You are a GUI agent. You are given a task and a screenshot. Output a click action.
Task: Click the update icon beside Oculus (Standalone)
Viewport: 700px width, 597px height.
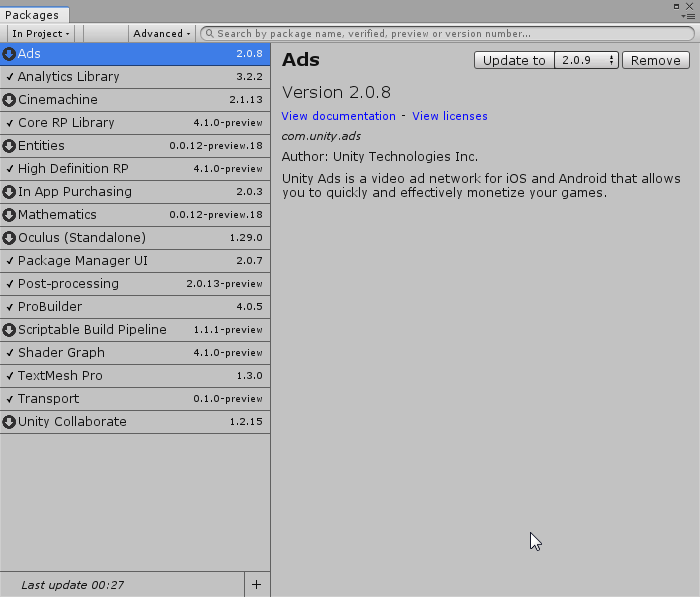[x=9, y=238]
